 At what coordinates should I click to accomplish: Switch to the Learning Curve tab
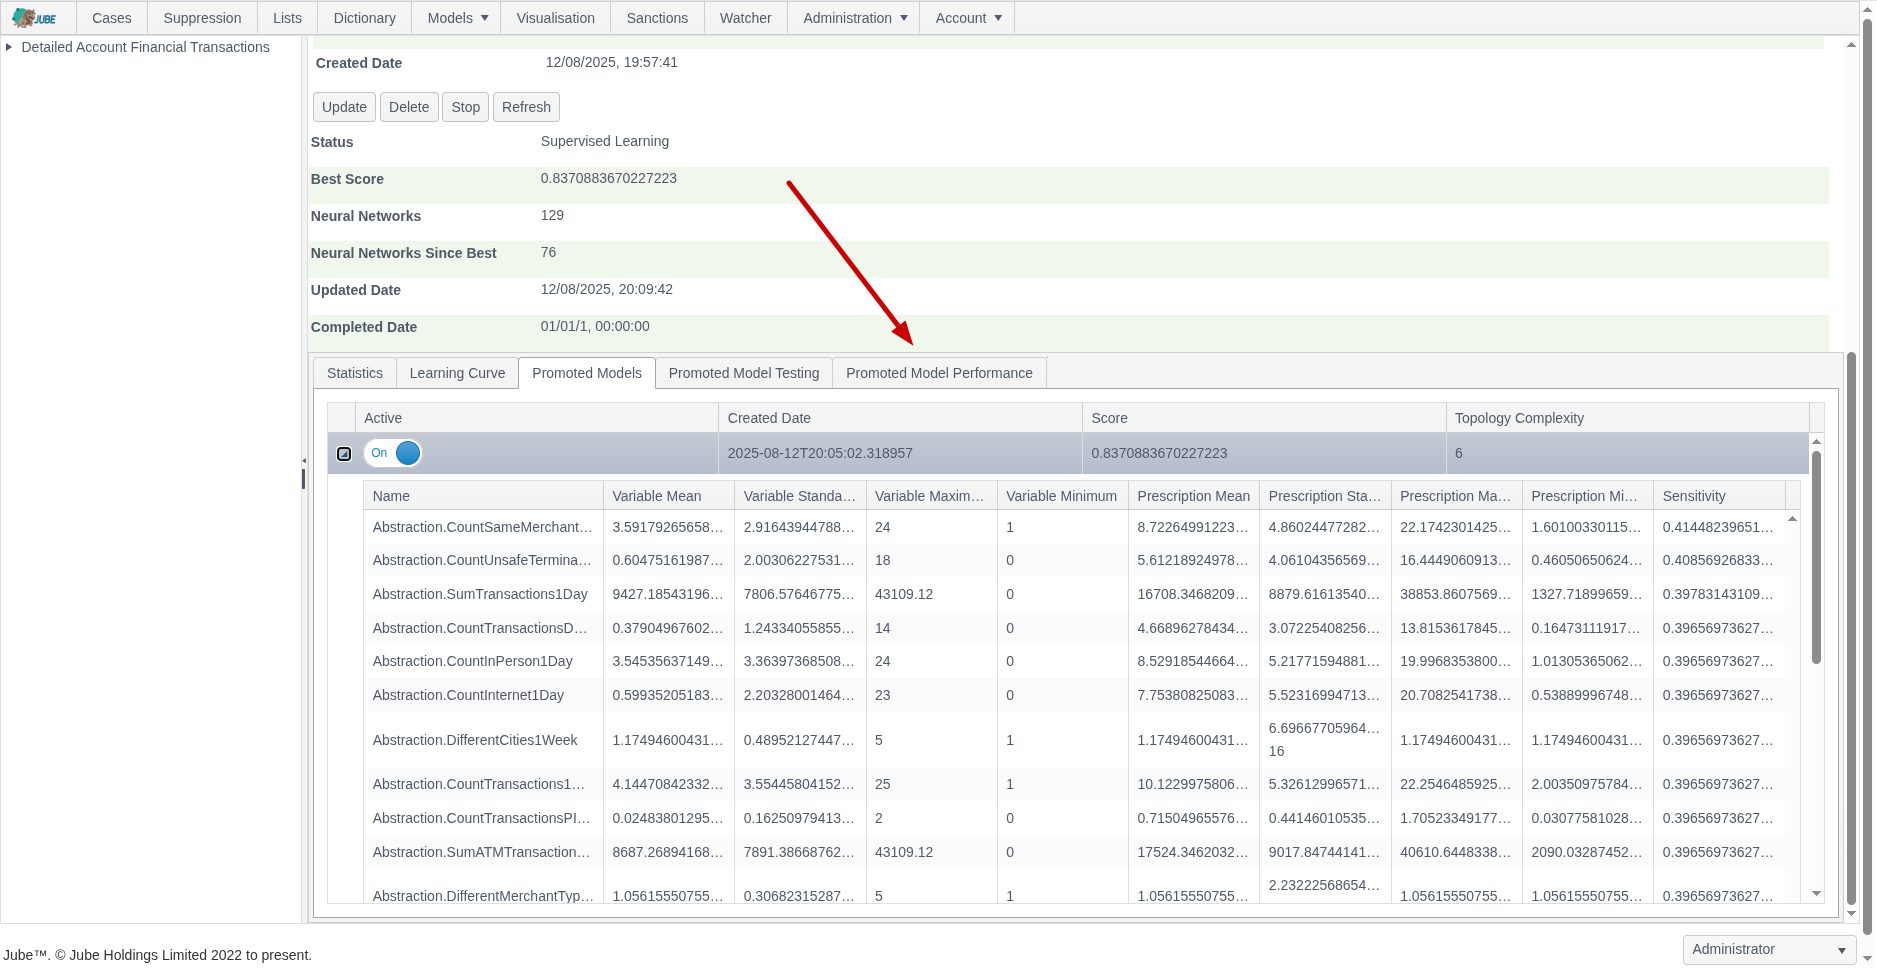coord(457,373)
